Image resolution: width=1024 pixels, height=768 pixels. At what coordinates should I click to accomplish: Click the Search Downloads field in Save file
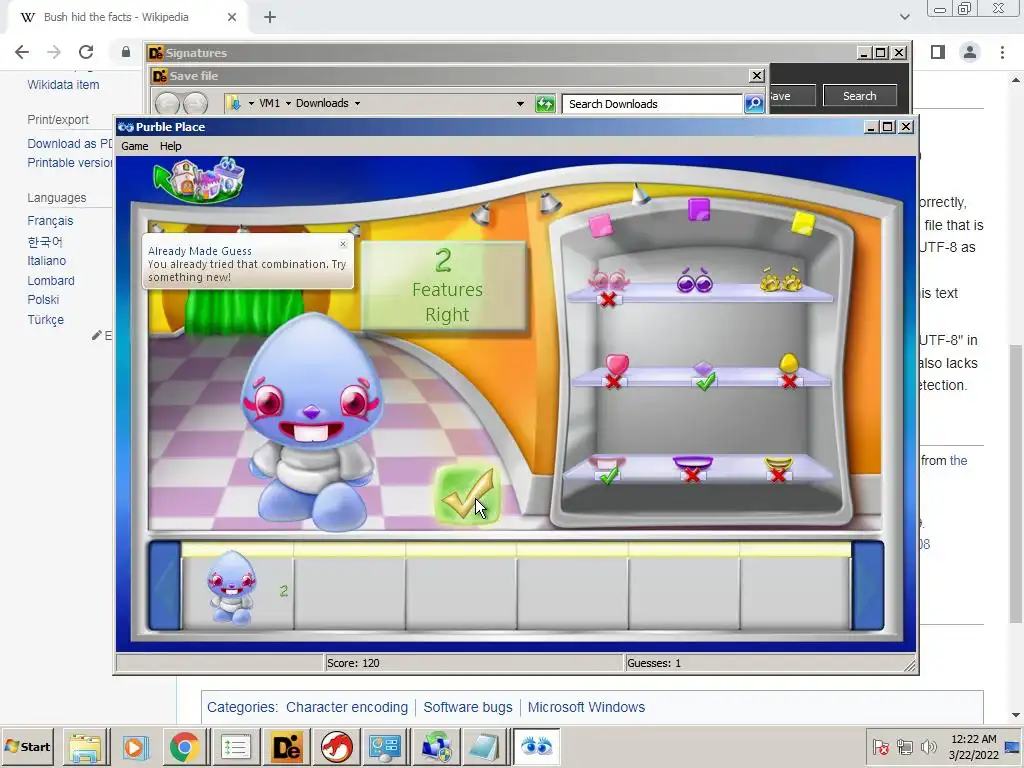point(652,104)
